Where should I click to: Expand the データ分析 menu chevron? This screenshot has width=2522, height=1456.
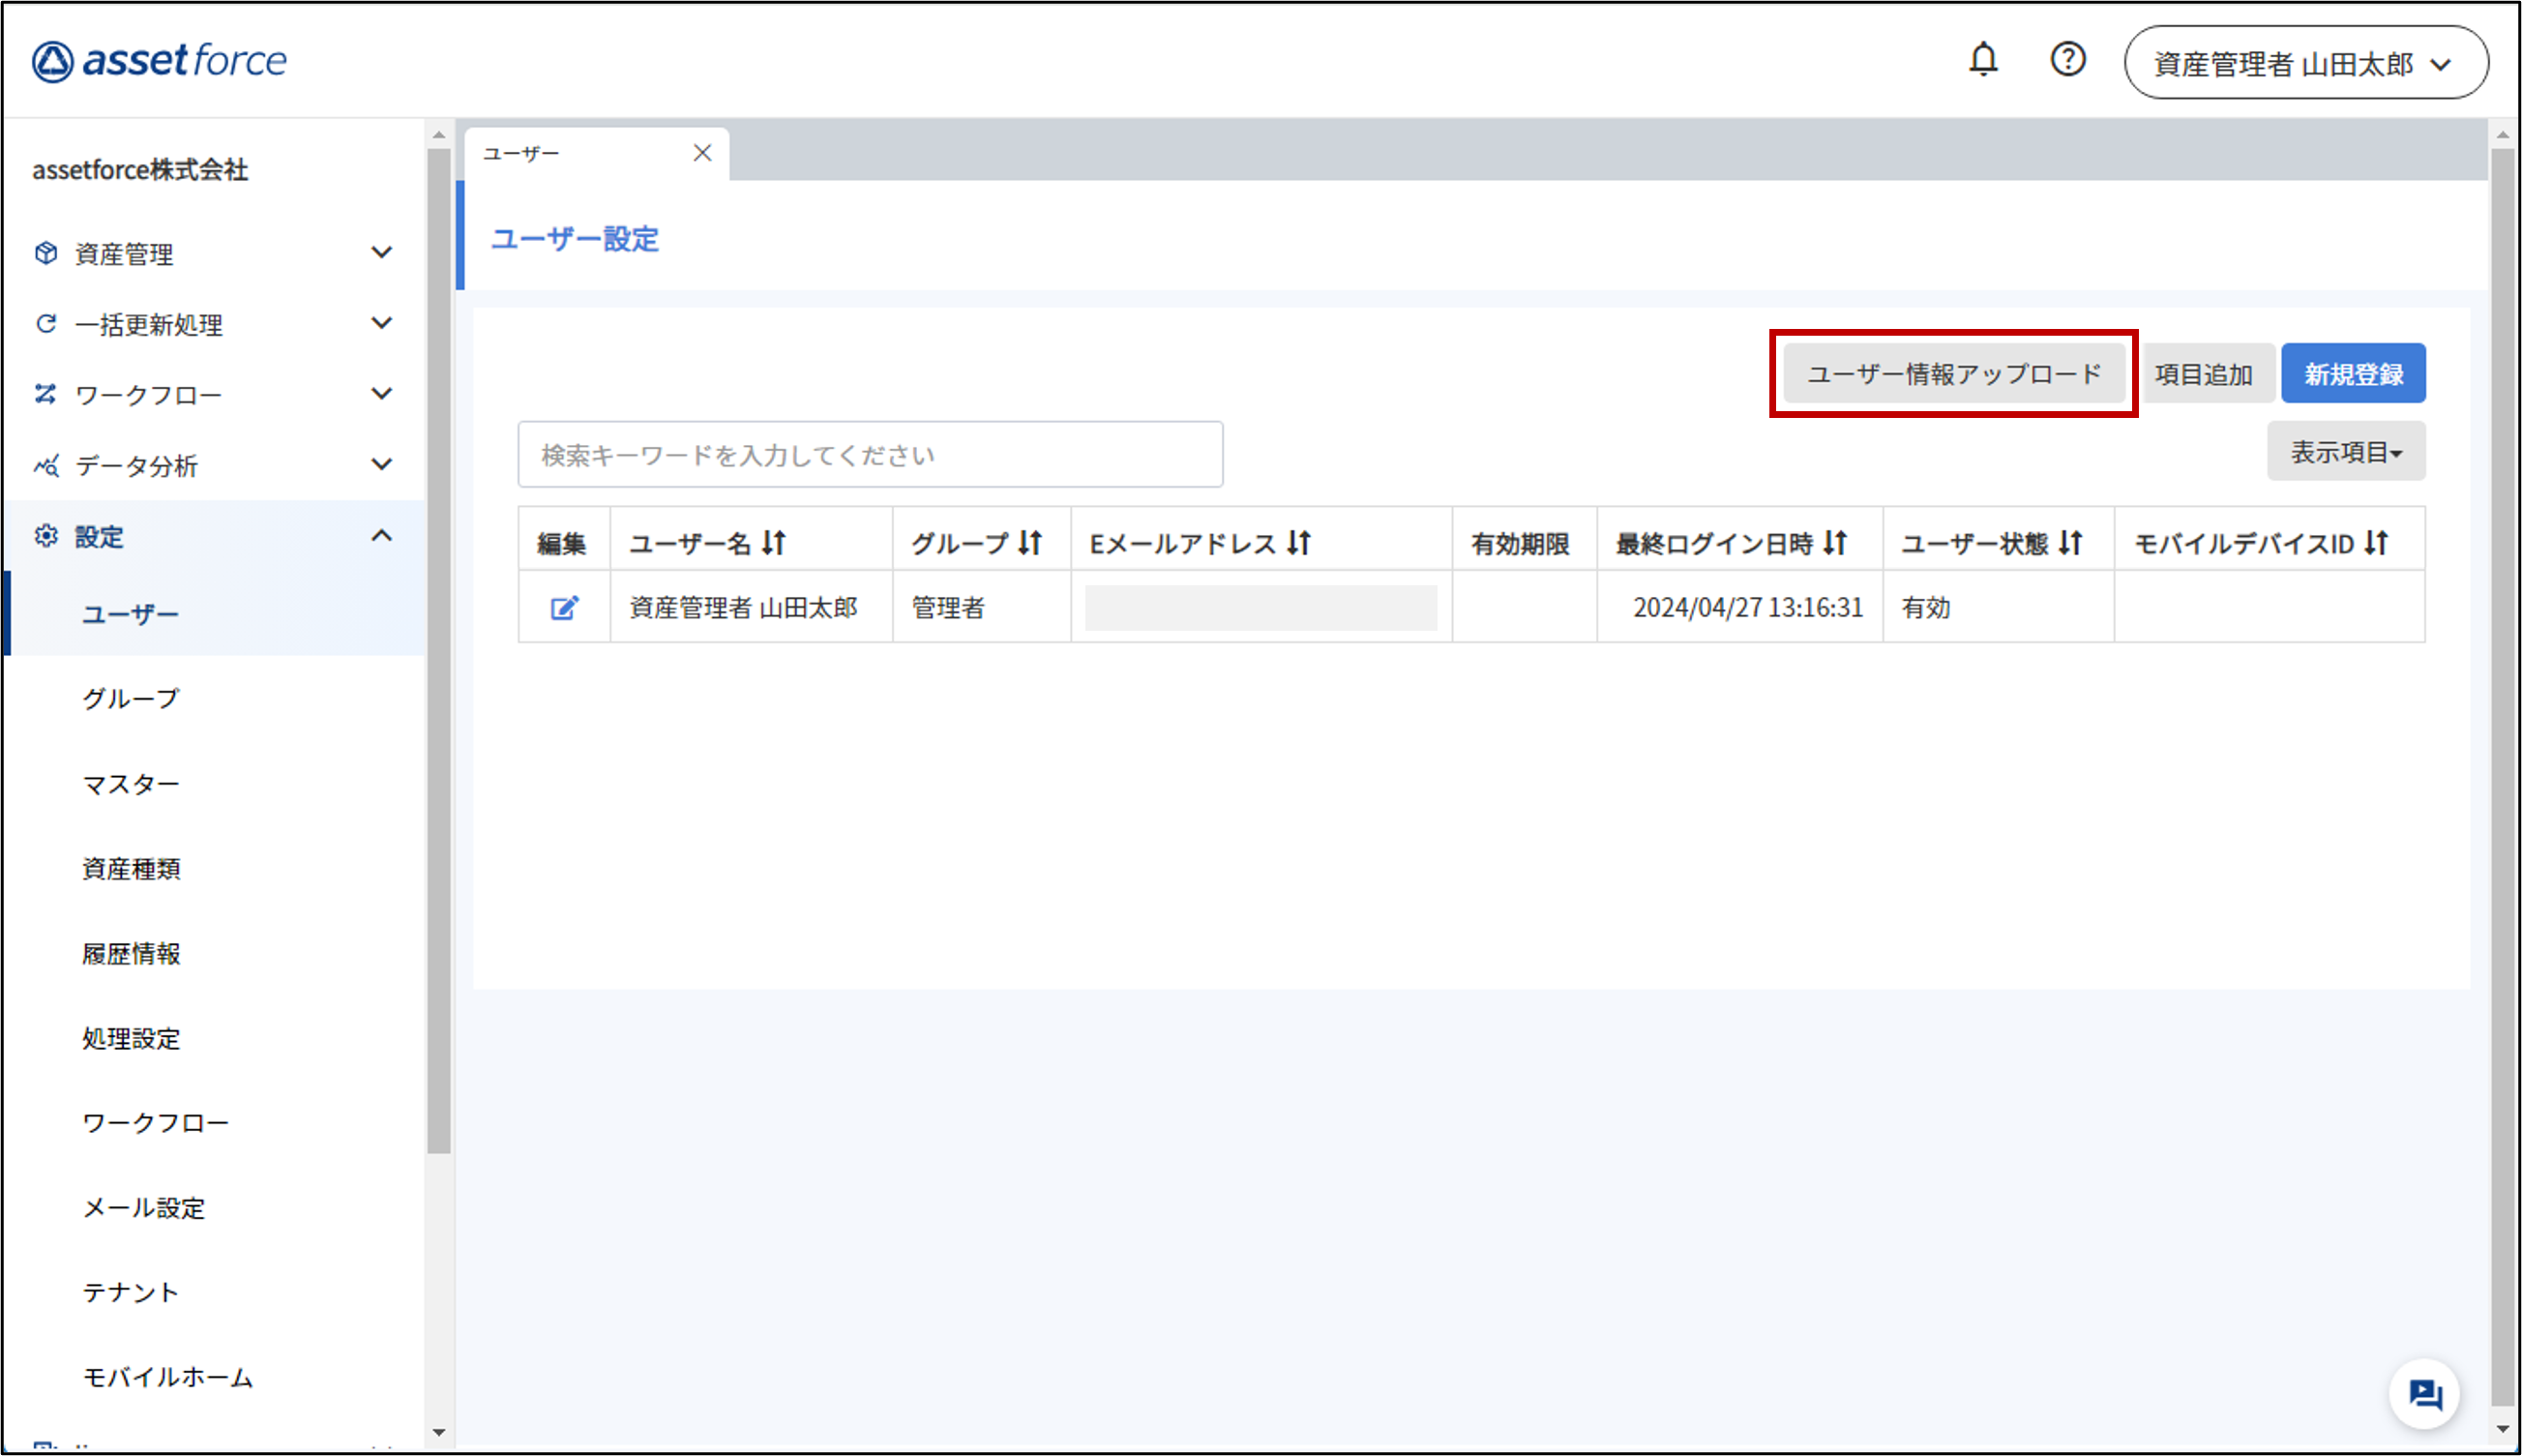pyautogui.click(x=381, y=464)
